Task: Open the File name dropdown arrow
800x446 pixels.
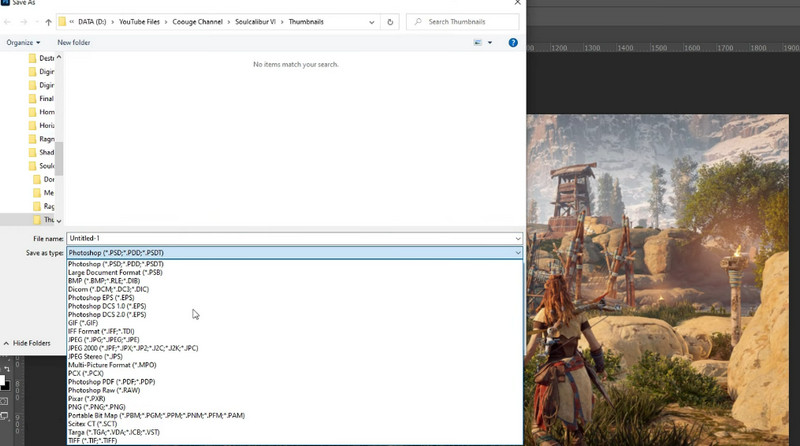Action: coord(518,238)
